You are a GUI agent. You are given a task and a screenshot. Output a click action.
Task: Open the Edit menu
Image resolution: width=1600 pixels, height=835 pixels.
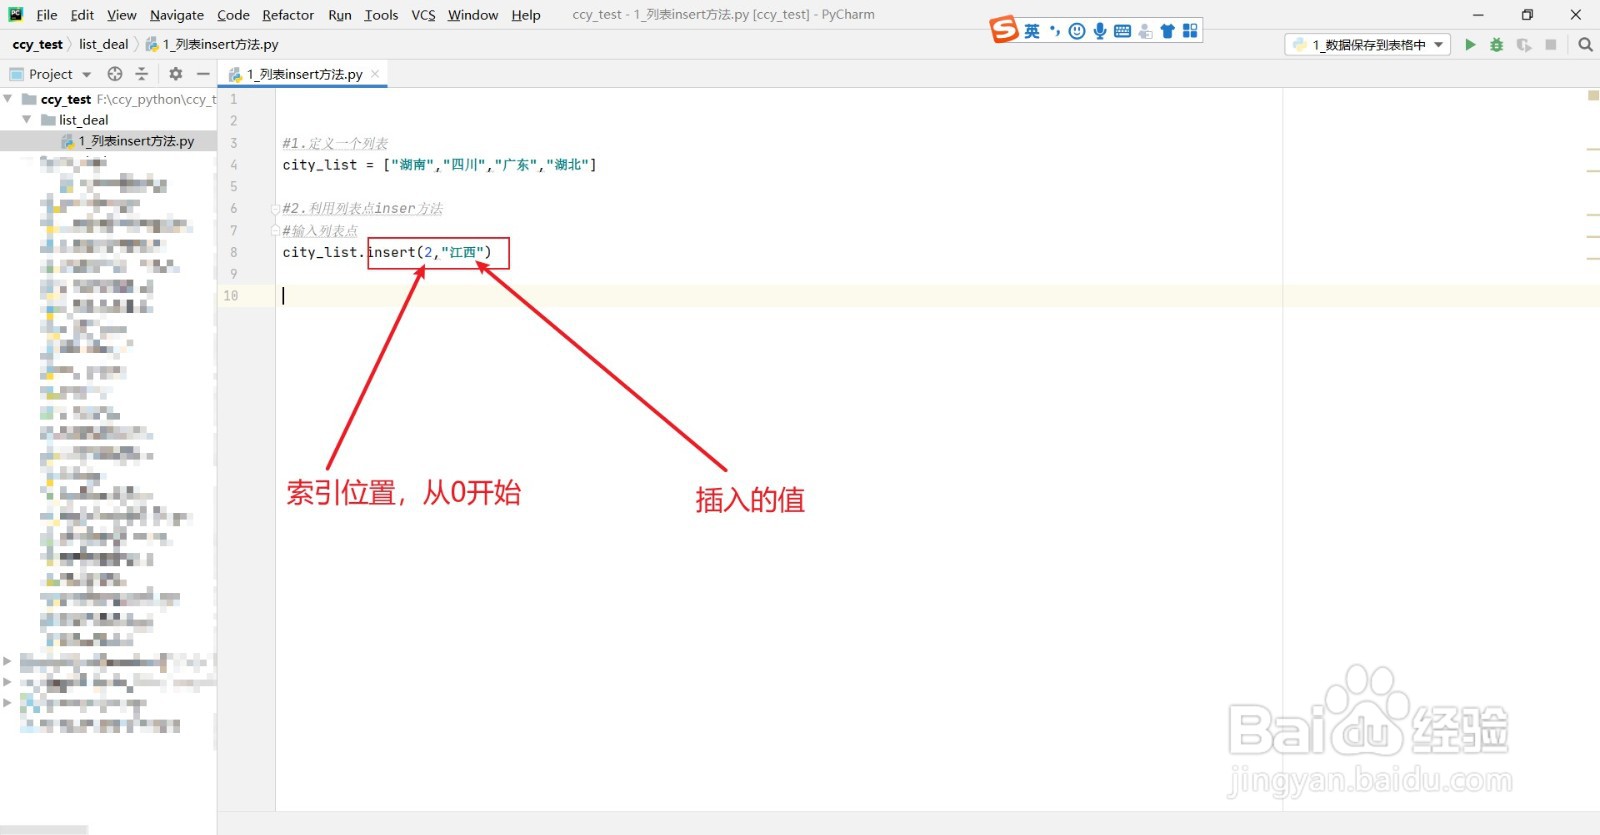pos(82,15)
